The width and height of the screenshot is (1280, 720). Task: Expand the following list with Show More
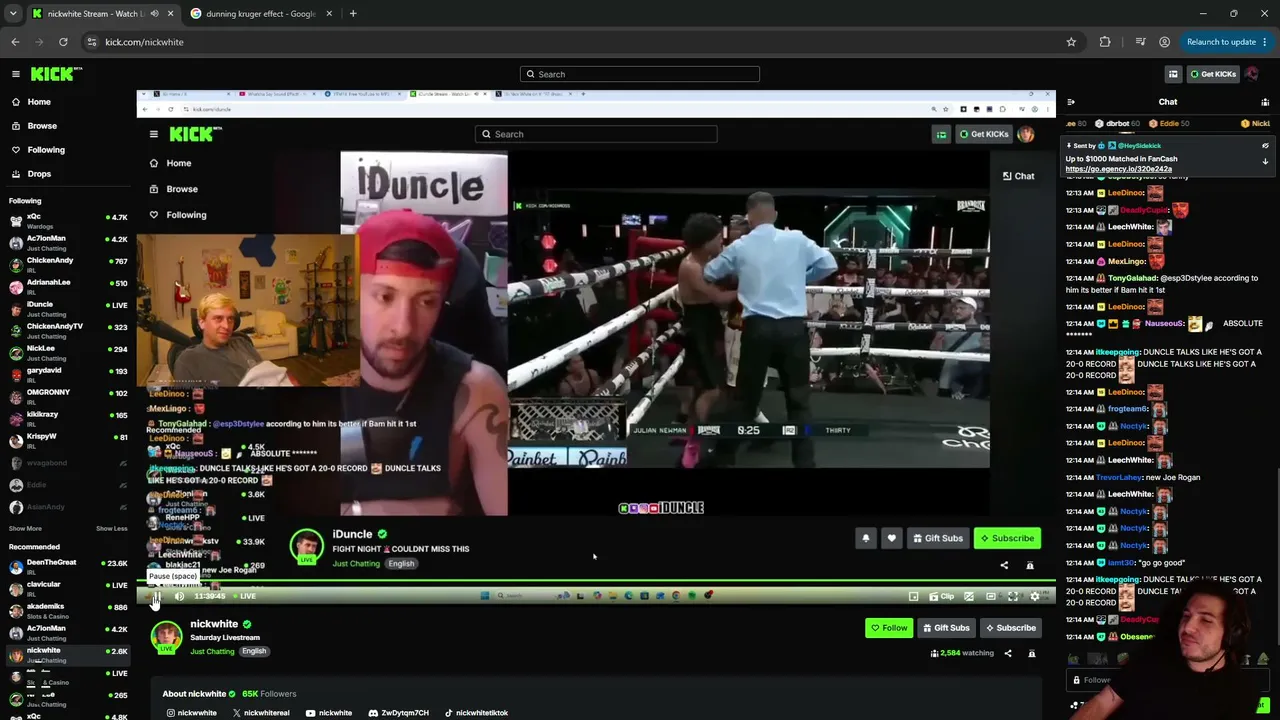pyautogui.click(x=25, y=529)
